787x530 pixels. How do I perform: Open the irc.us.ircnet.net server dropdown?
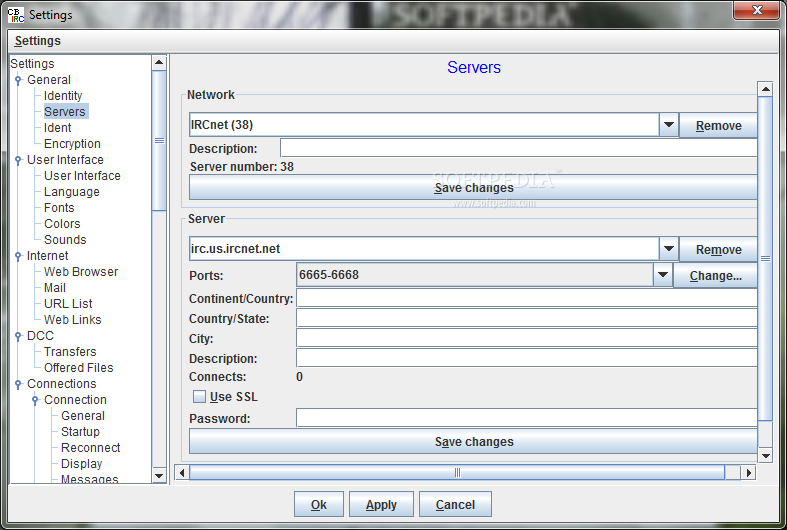[x=669, y=248]
